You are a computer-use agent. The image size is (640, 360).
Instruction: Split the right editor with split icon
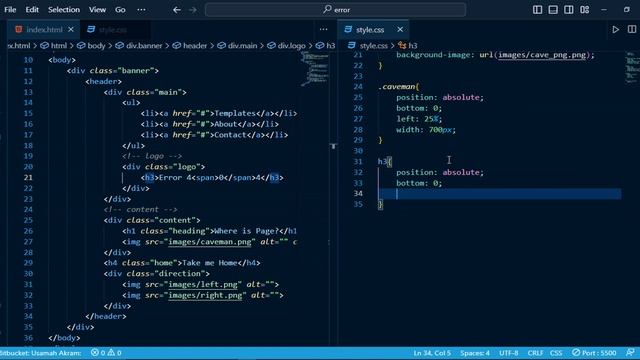631,29
